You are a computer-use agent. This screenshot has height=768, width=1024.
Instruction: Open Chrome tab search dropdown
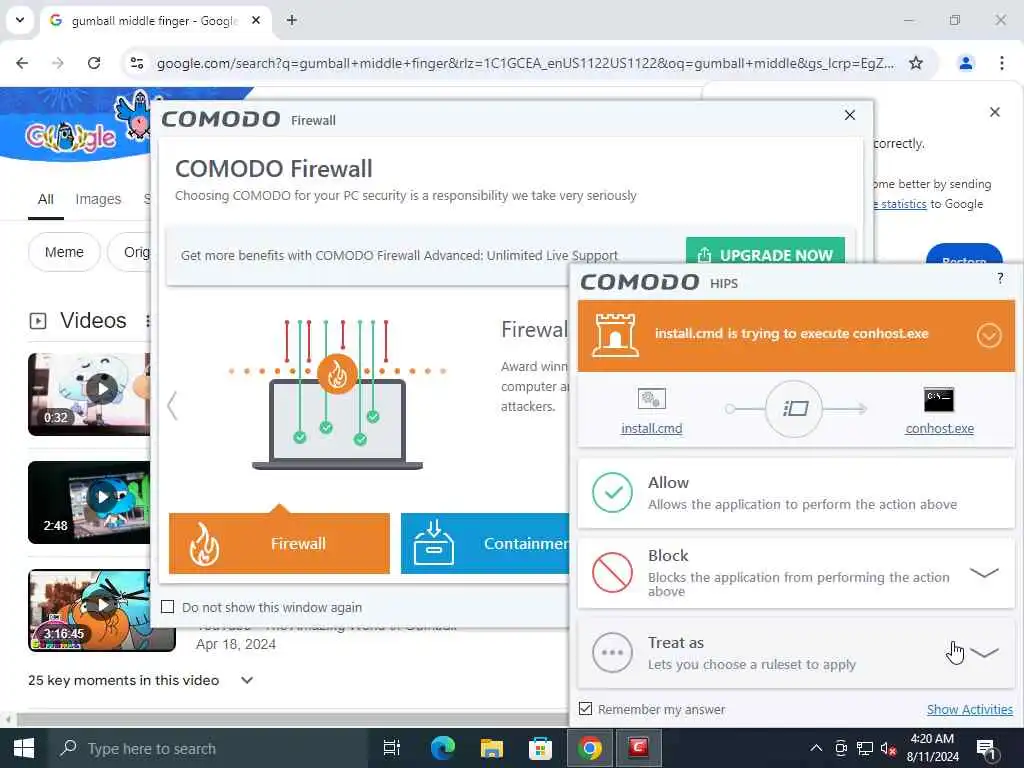coord(20,20)
